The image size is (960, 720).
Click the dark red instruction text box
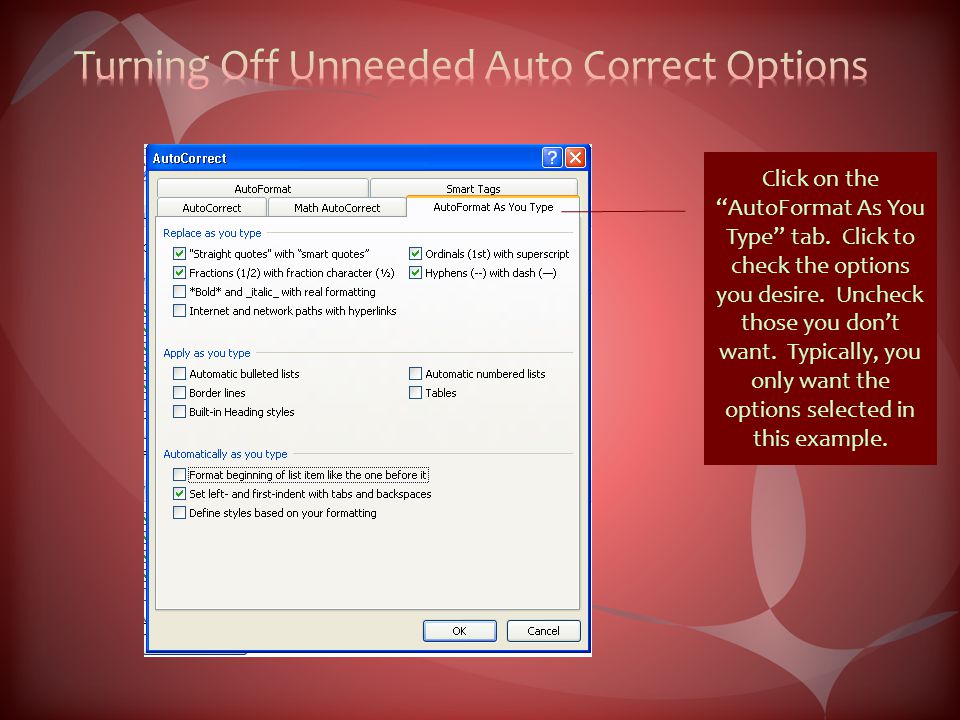(x=820, y=308)
